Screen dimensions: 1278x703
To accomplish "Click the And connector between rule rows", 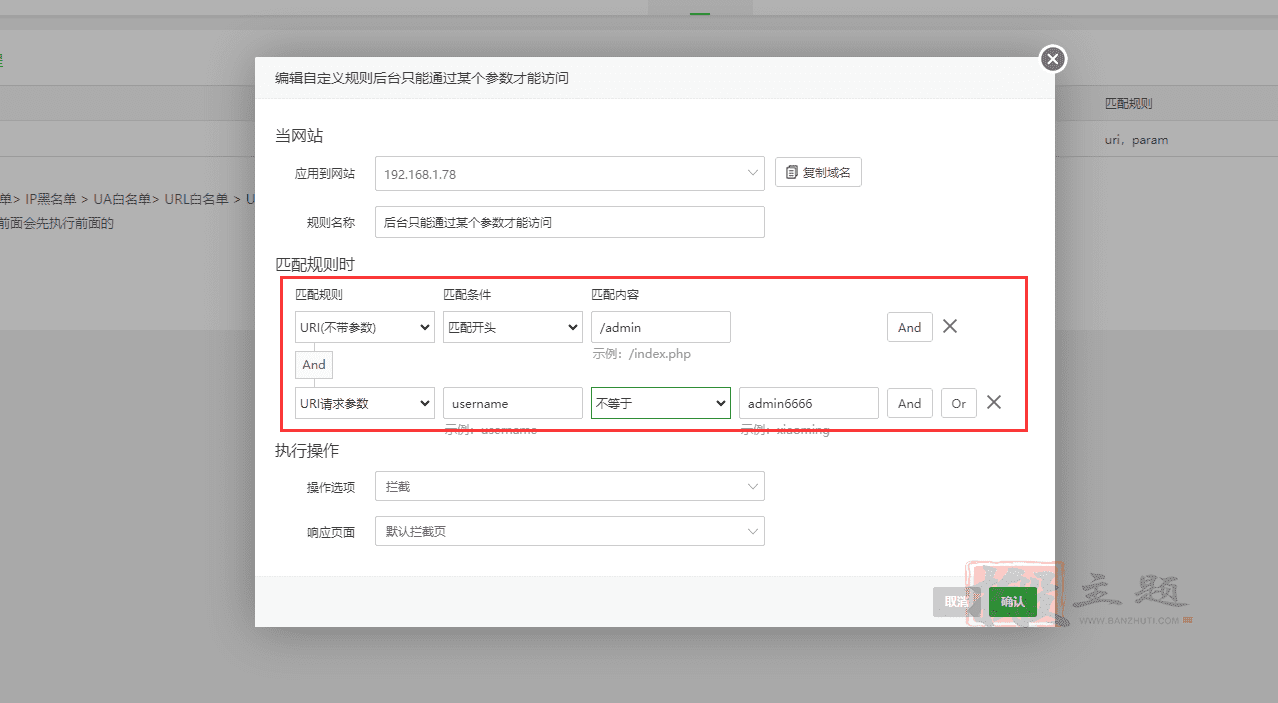I will [x=314, y=364].
